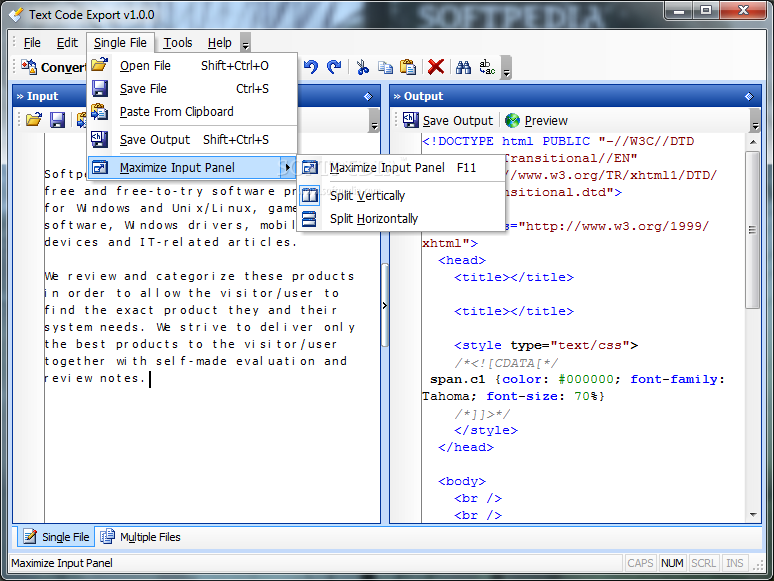Click the red X delete icon
The height and width of the screenshot is (581, 774).
[436, 67]
